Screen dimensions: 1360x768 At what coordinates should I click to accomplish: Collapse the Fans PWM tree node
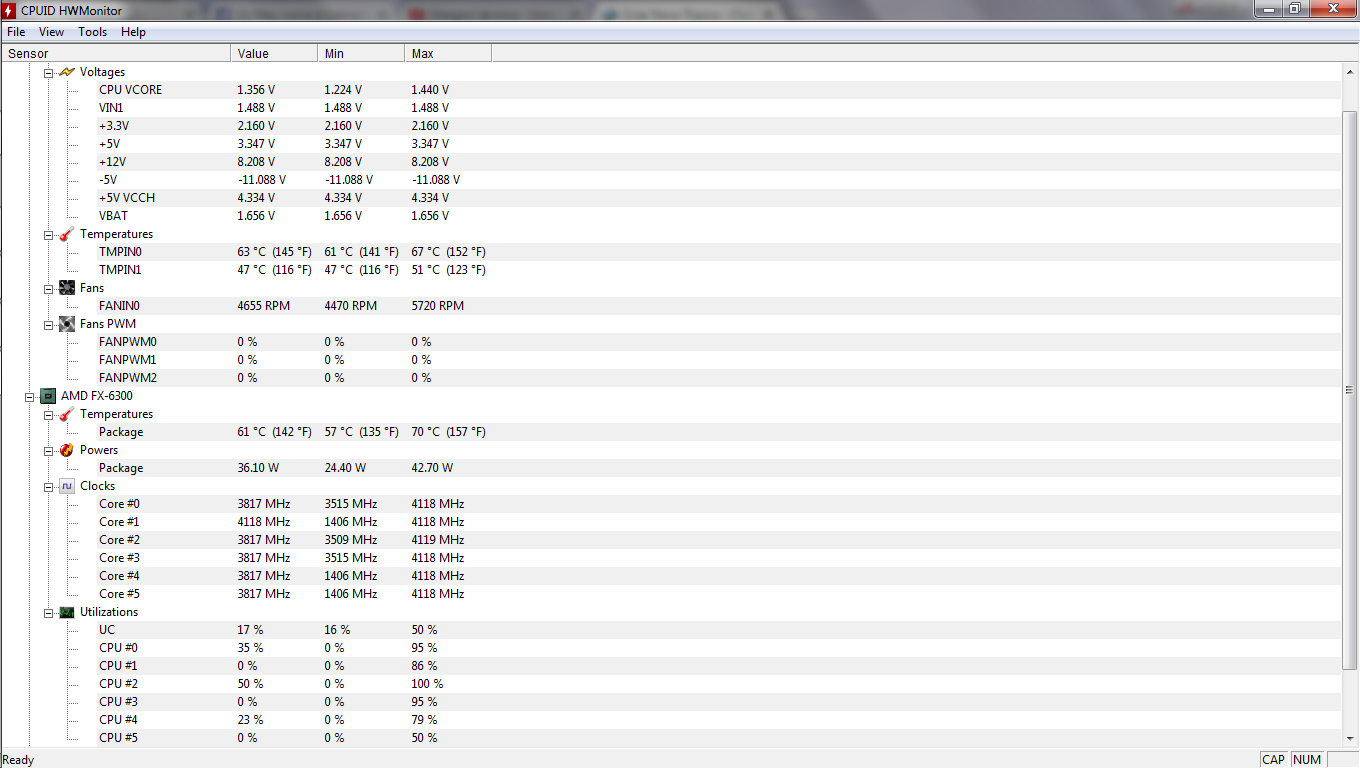[48, 324]
